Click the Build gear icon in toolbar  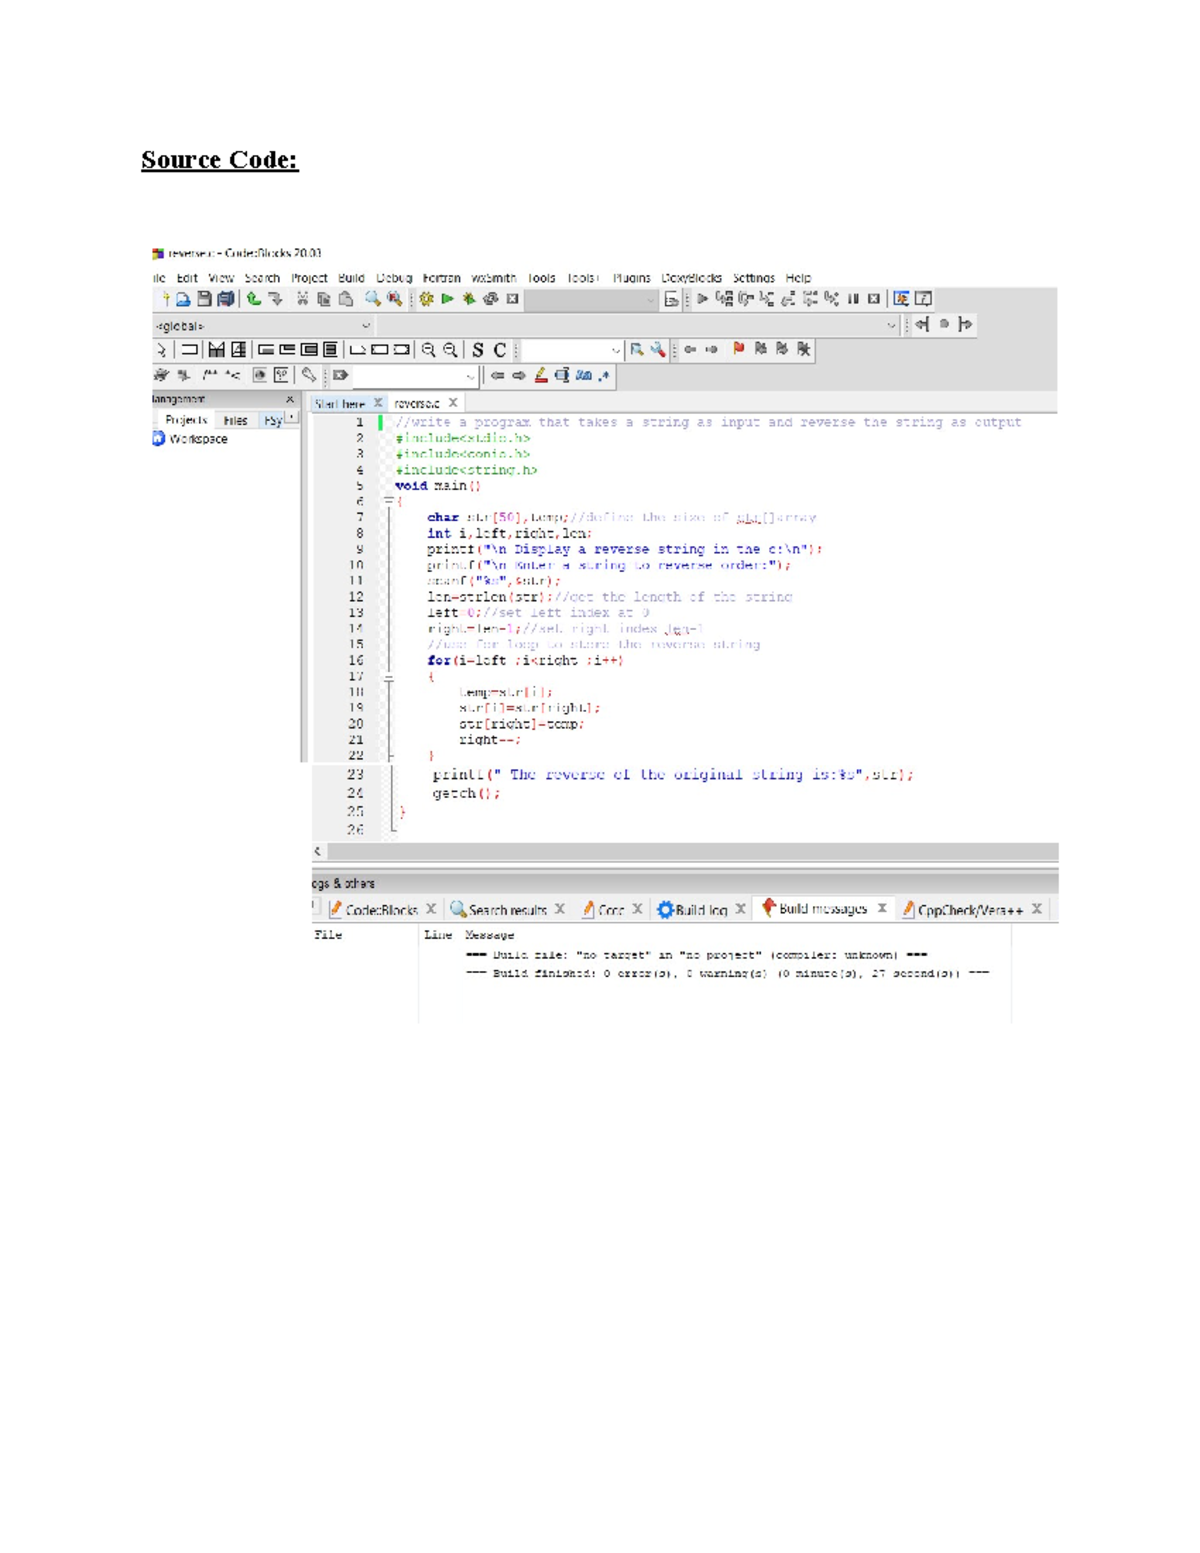pyautogui.click(x=426, y=299)
